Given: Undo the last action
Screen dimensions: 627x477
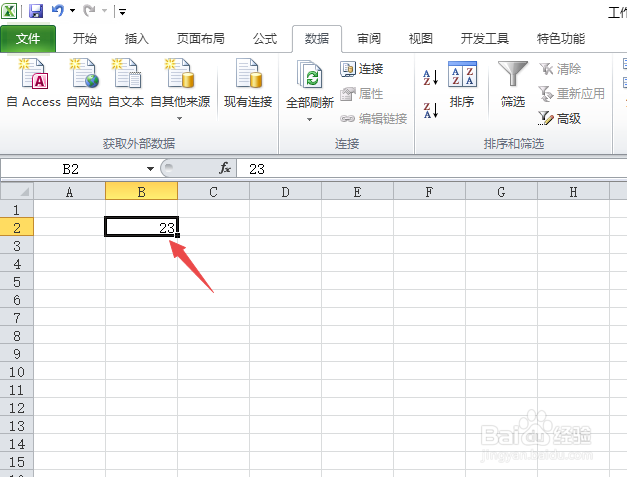Looking at the screenshot, I should pyautogui.click(x=58, y=10).
